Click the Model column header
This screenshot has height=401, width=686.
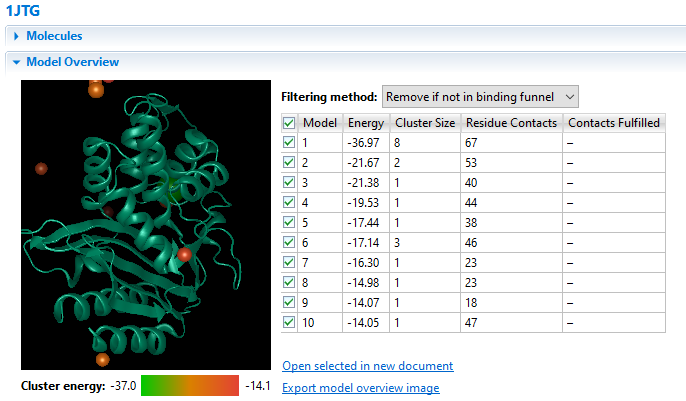pyautogui.click(x=320, y=123)
